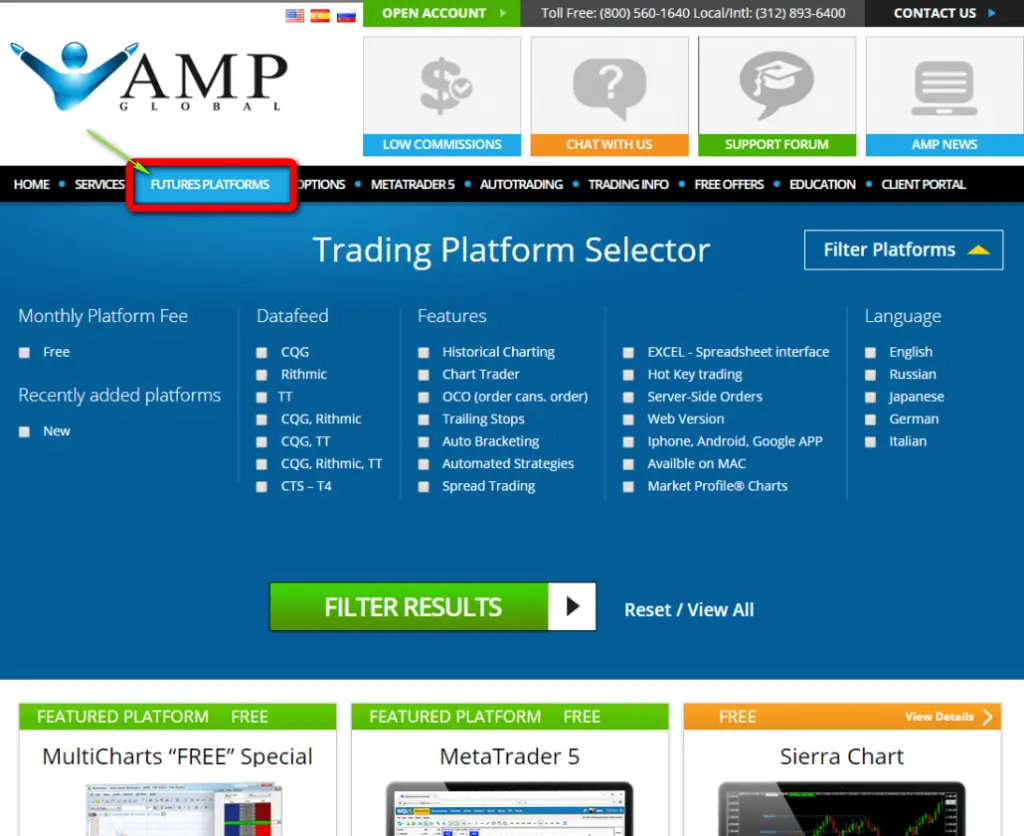Image resolution: width=1024 pixels, height=836 pixels.
Task: Collapse the Filter Platforms panel
Action: [902, 250]
